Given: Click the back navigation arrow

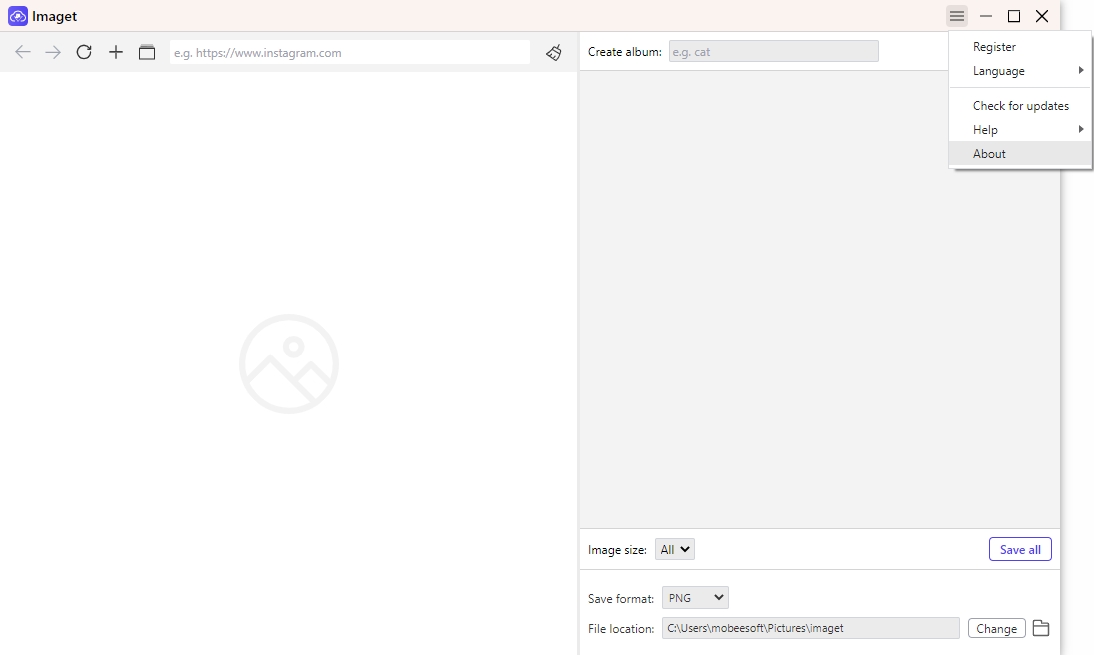Looking at the screenshot, I should (22, 52).
